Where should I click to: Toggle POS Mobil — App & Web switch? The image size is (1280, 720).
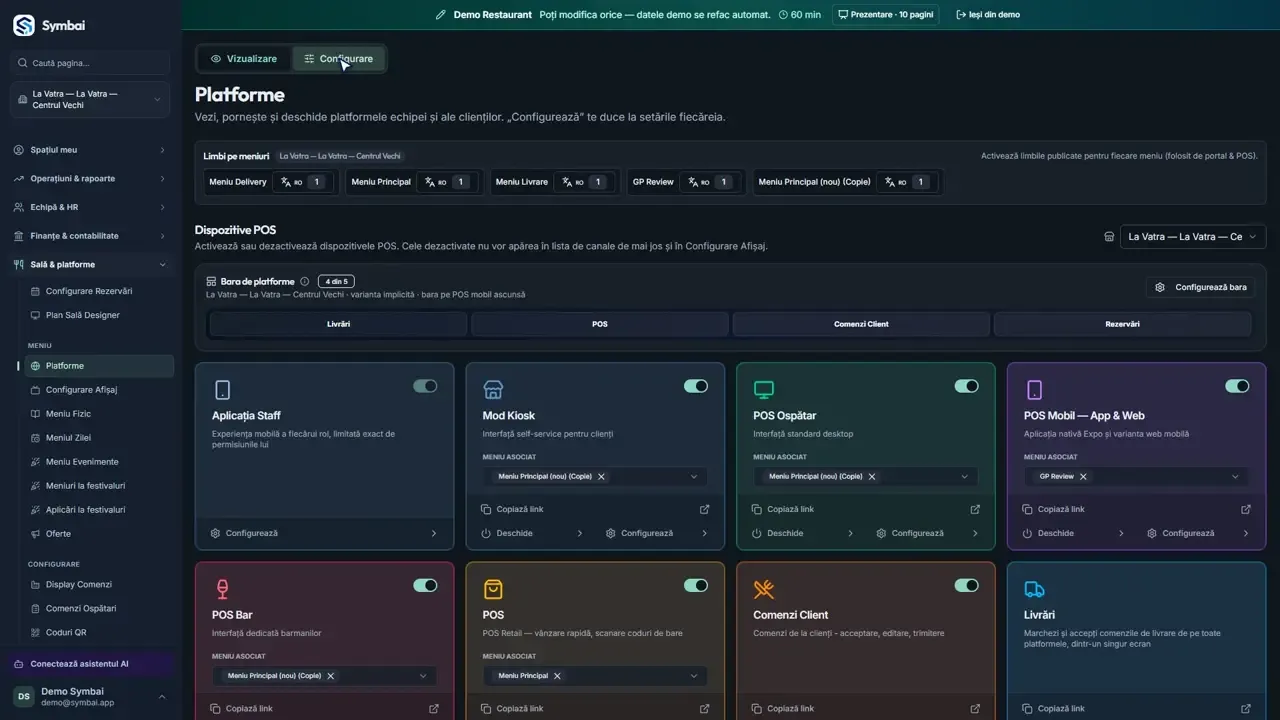(x=1237, y=386)
